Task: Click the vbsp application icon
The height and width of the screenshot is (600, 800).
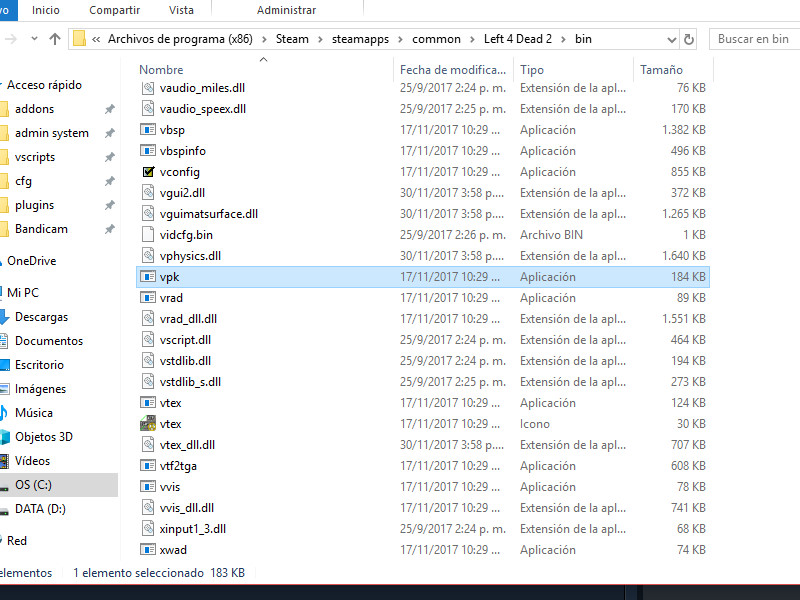Action: pos(148,130)
